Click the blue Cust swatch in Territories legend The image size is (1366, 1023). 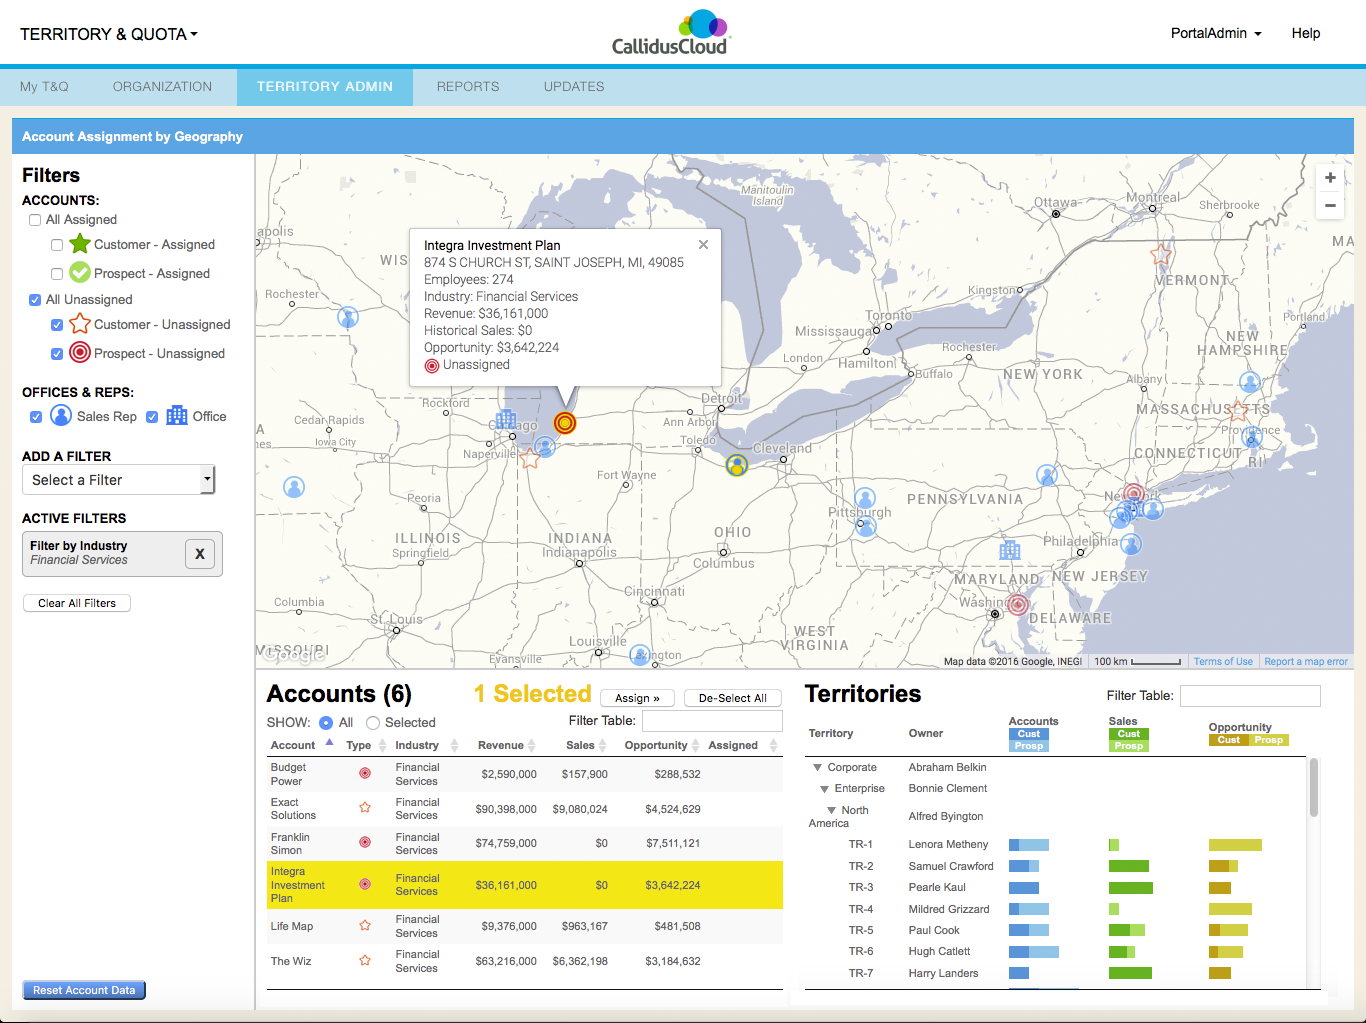(1028, 734)
